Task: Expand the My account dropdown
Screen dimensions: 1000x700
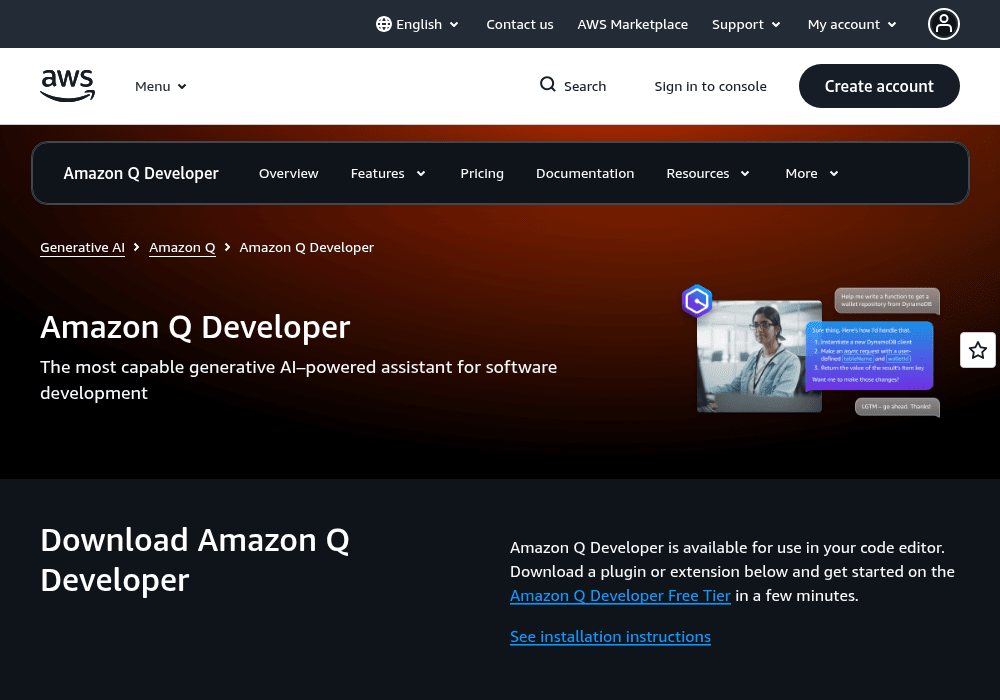Action: [851, 24]
